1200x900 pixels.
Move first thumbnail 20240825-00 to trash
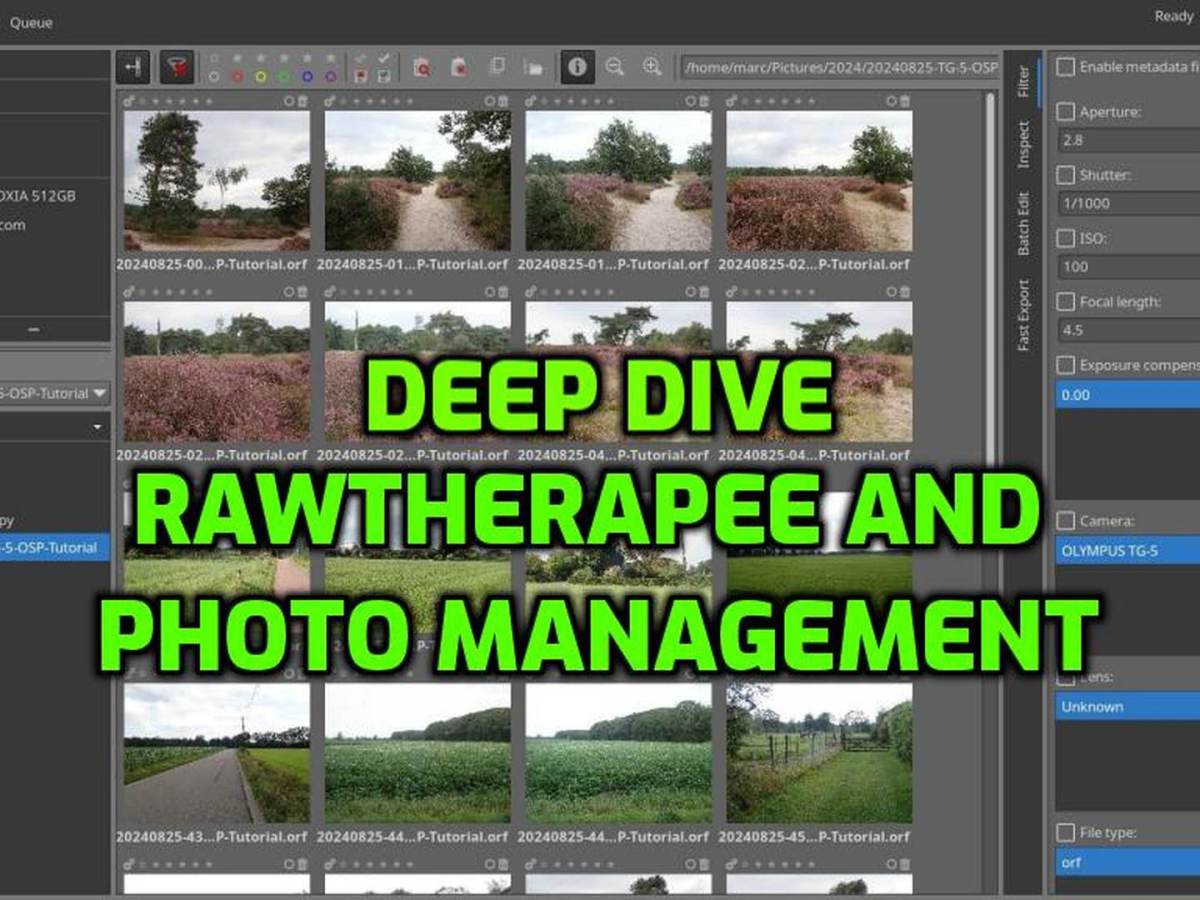(x=303, y=100)
